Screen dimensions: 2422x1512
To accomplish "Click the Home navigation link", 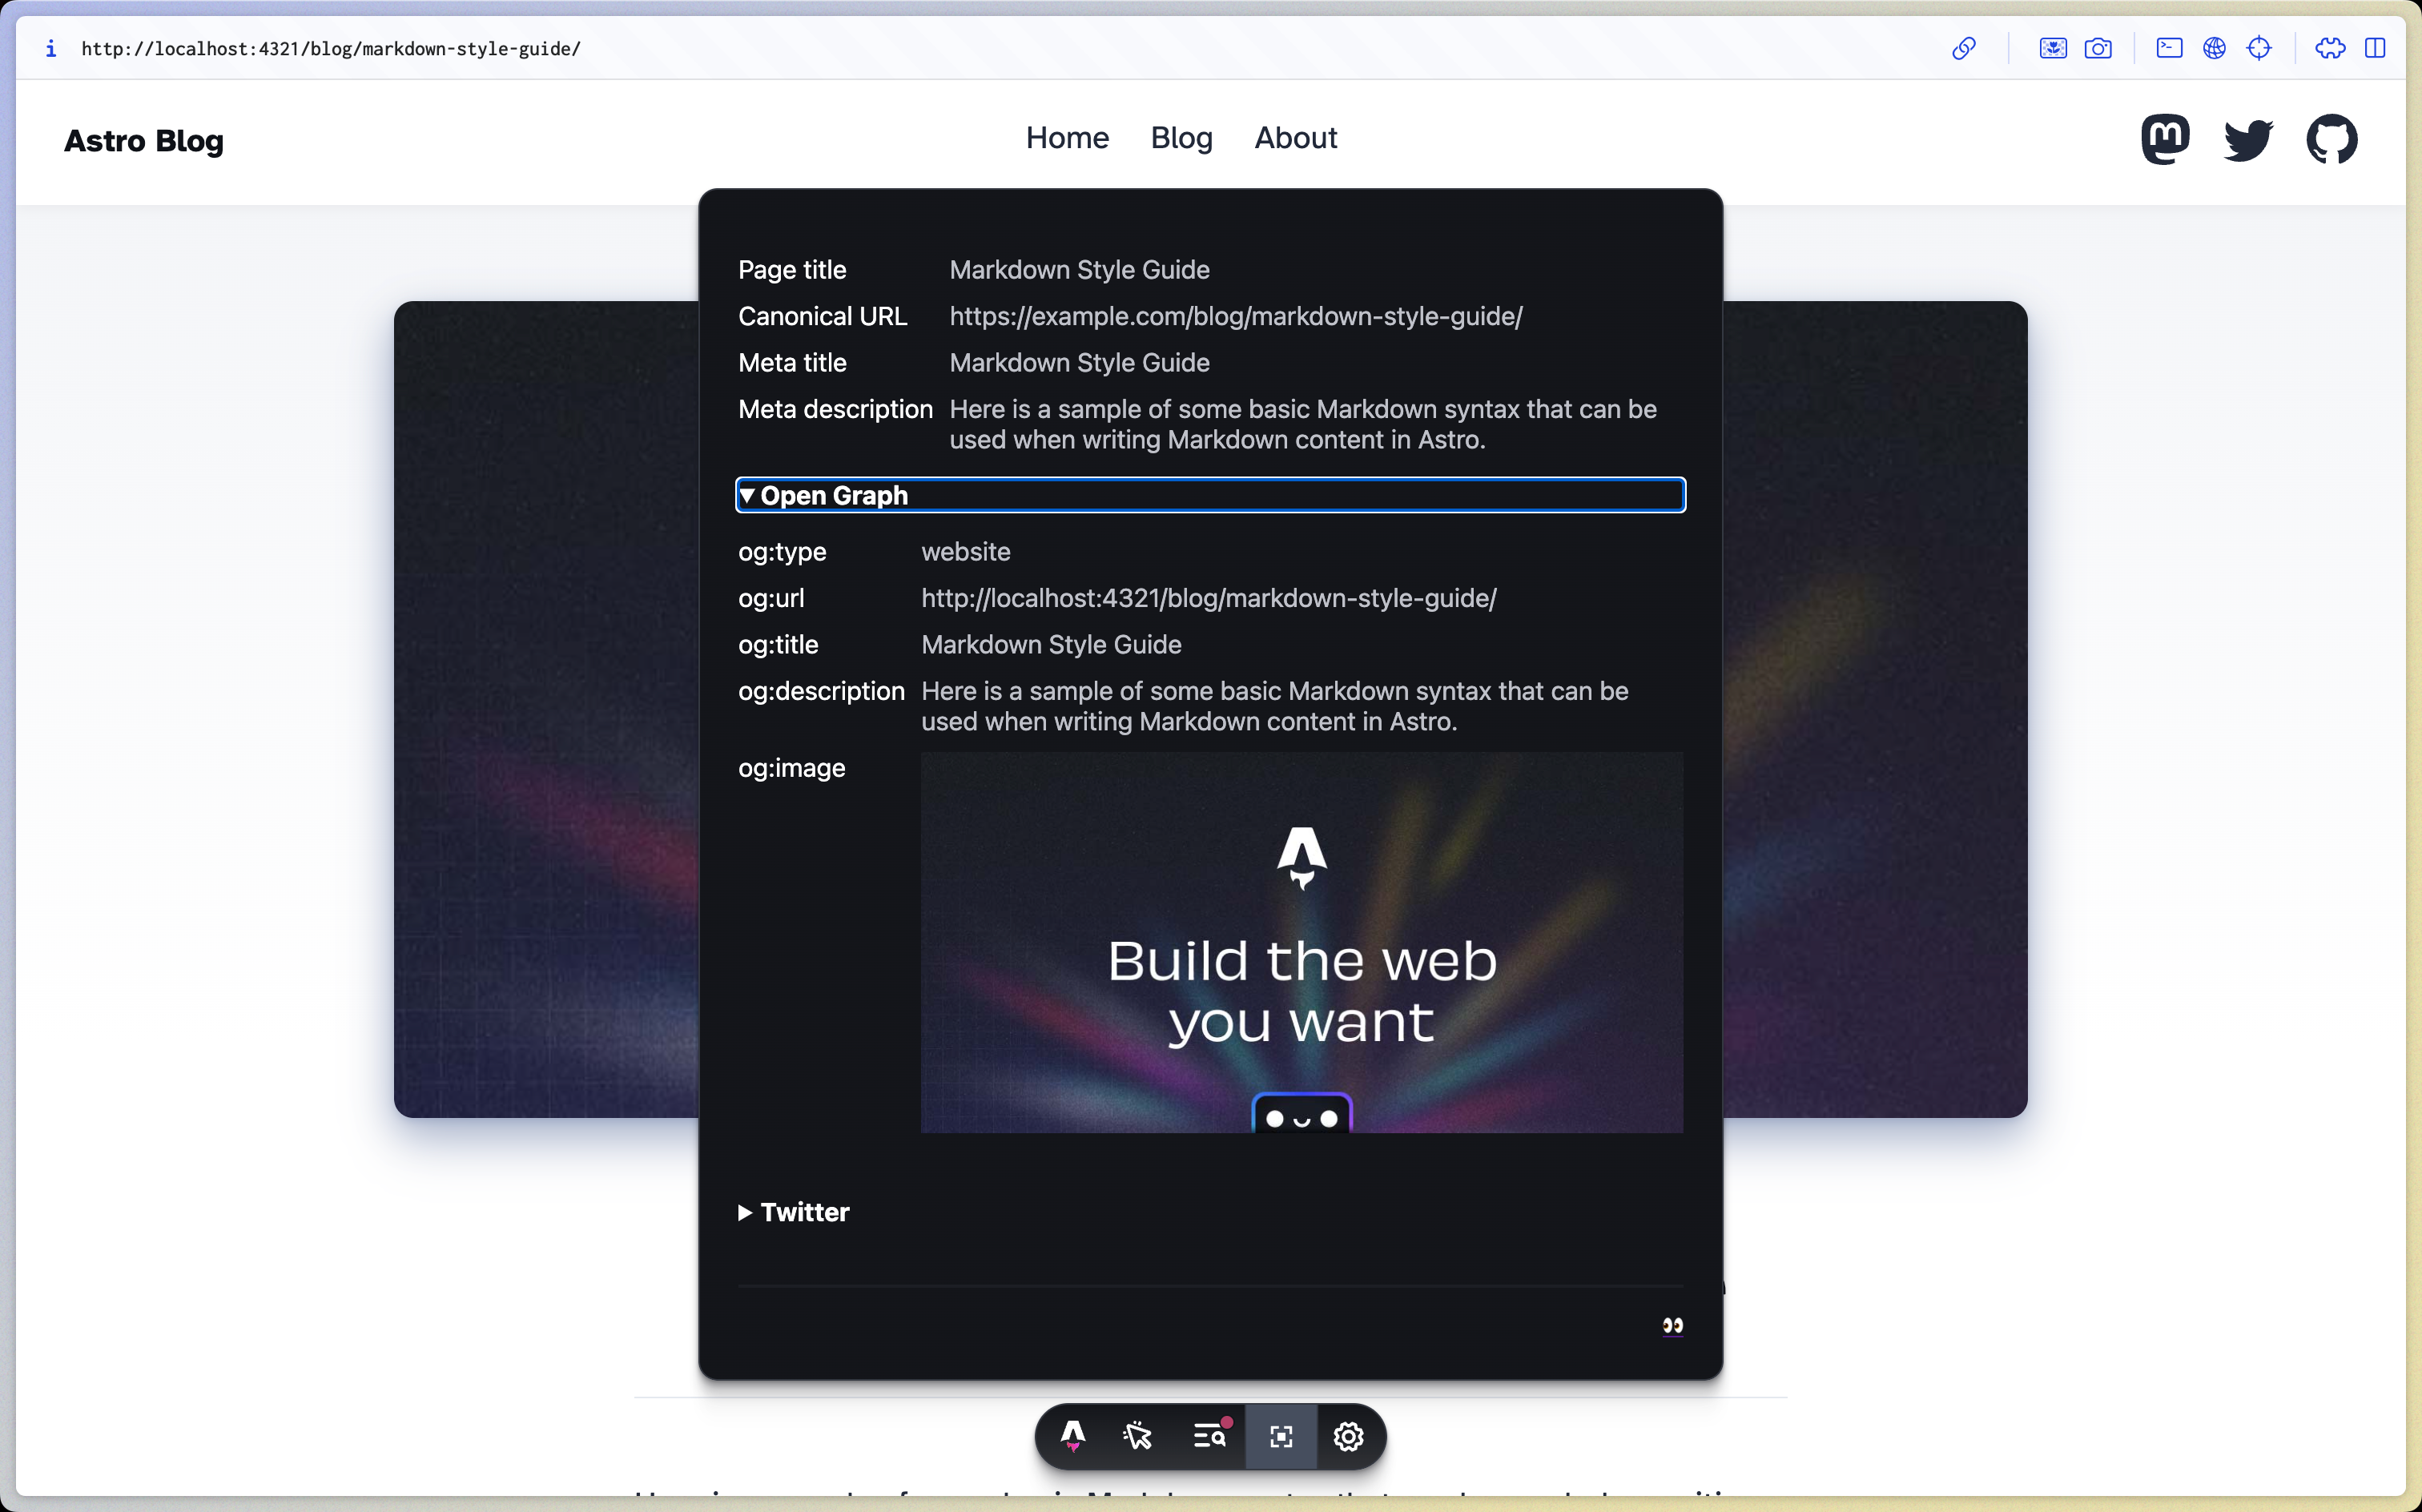I will [1067, 138].
